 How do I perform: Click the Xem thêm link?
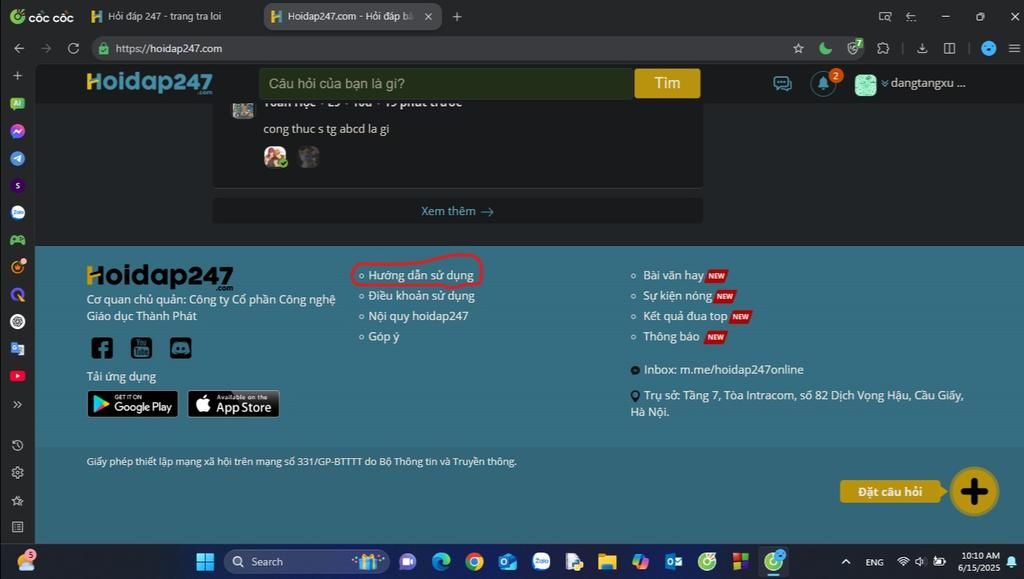tap(457, 211)
